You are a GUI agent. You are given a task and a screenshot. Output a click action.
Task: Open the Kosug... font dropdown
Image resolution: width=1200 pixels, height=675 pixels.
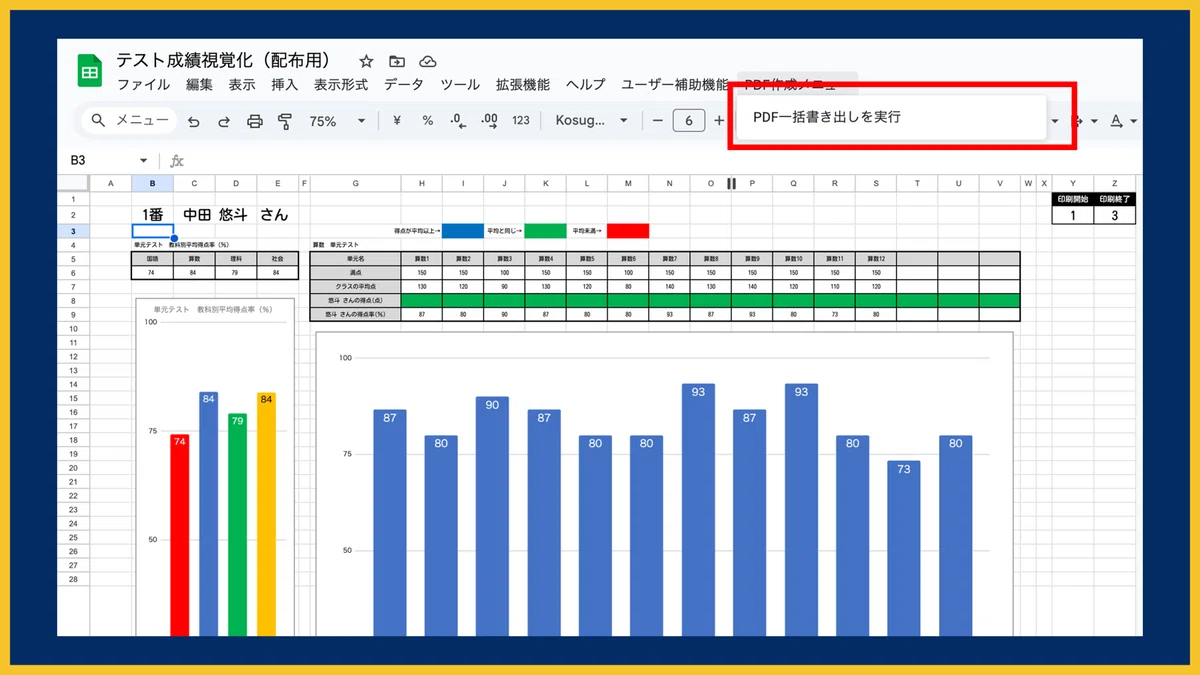coord(591,121)
